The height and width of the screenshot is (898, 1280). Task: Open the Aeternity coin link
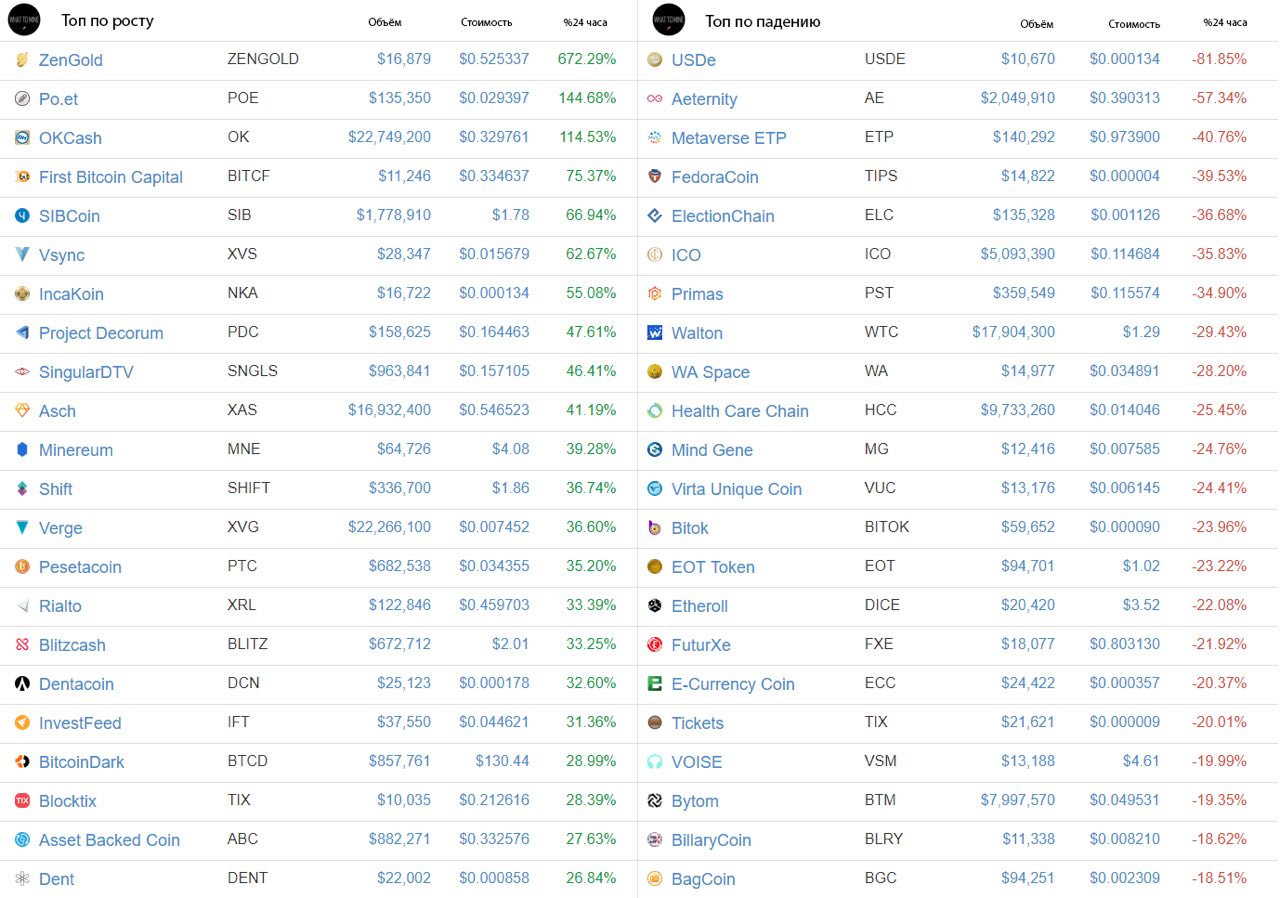(704, 99)
